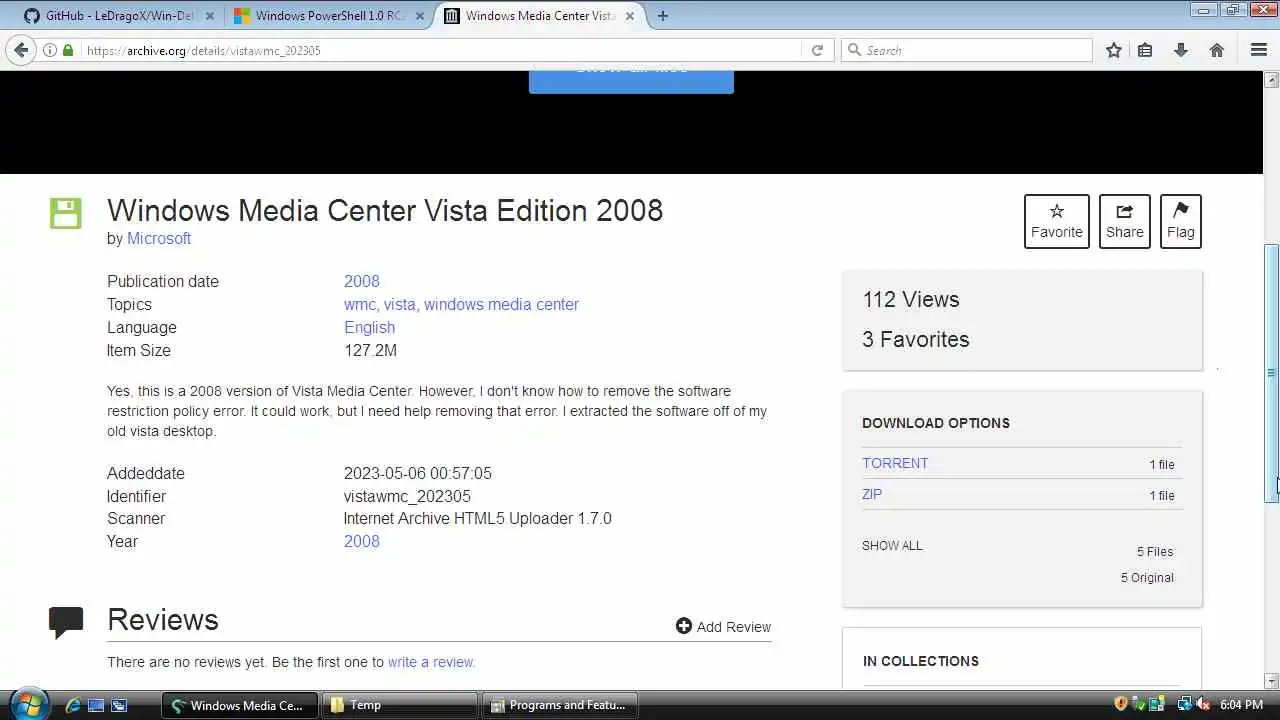Open the downloads arrow icon
1280x720 pixels.
coord(1181,50)
